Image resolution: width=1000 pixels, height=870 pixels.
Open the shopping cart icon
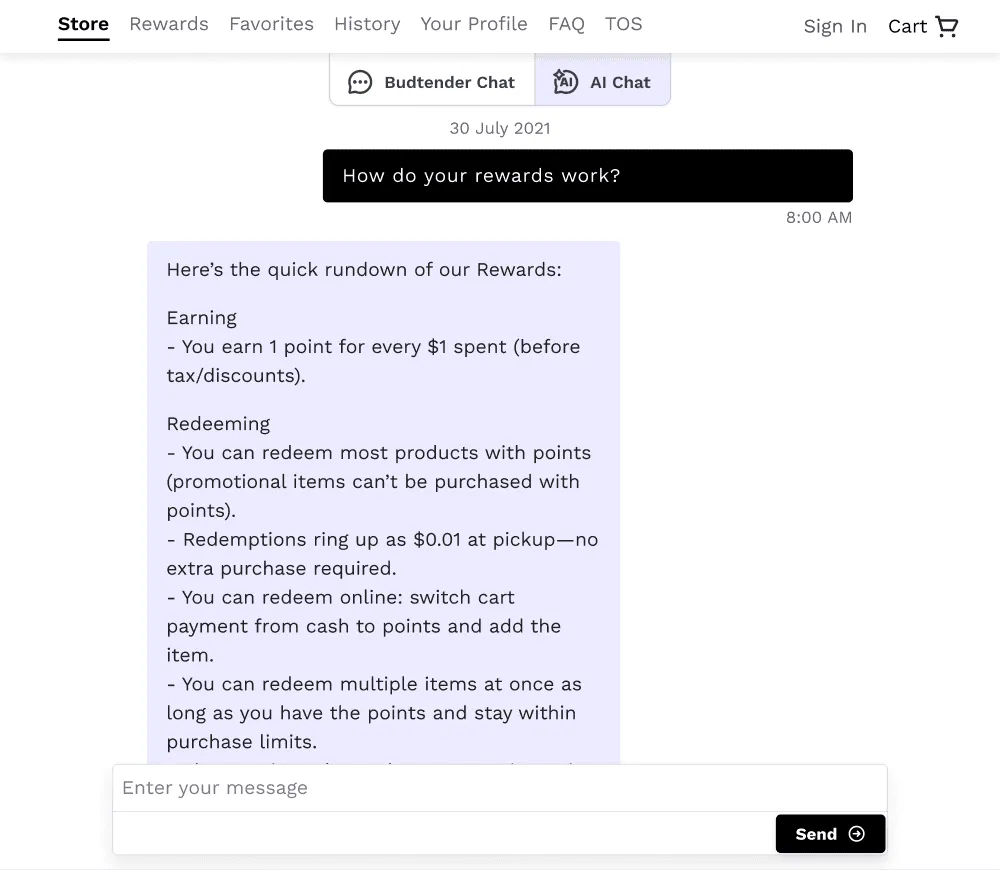point(946,26)
